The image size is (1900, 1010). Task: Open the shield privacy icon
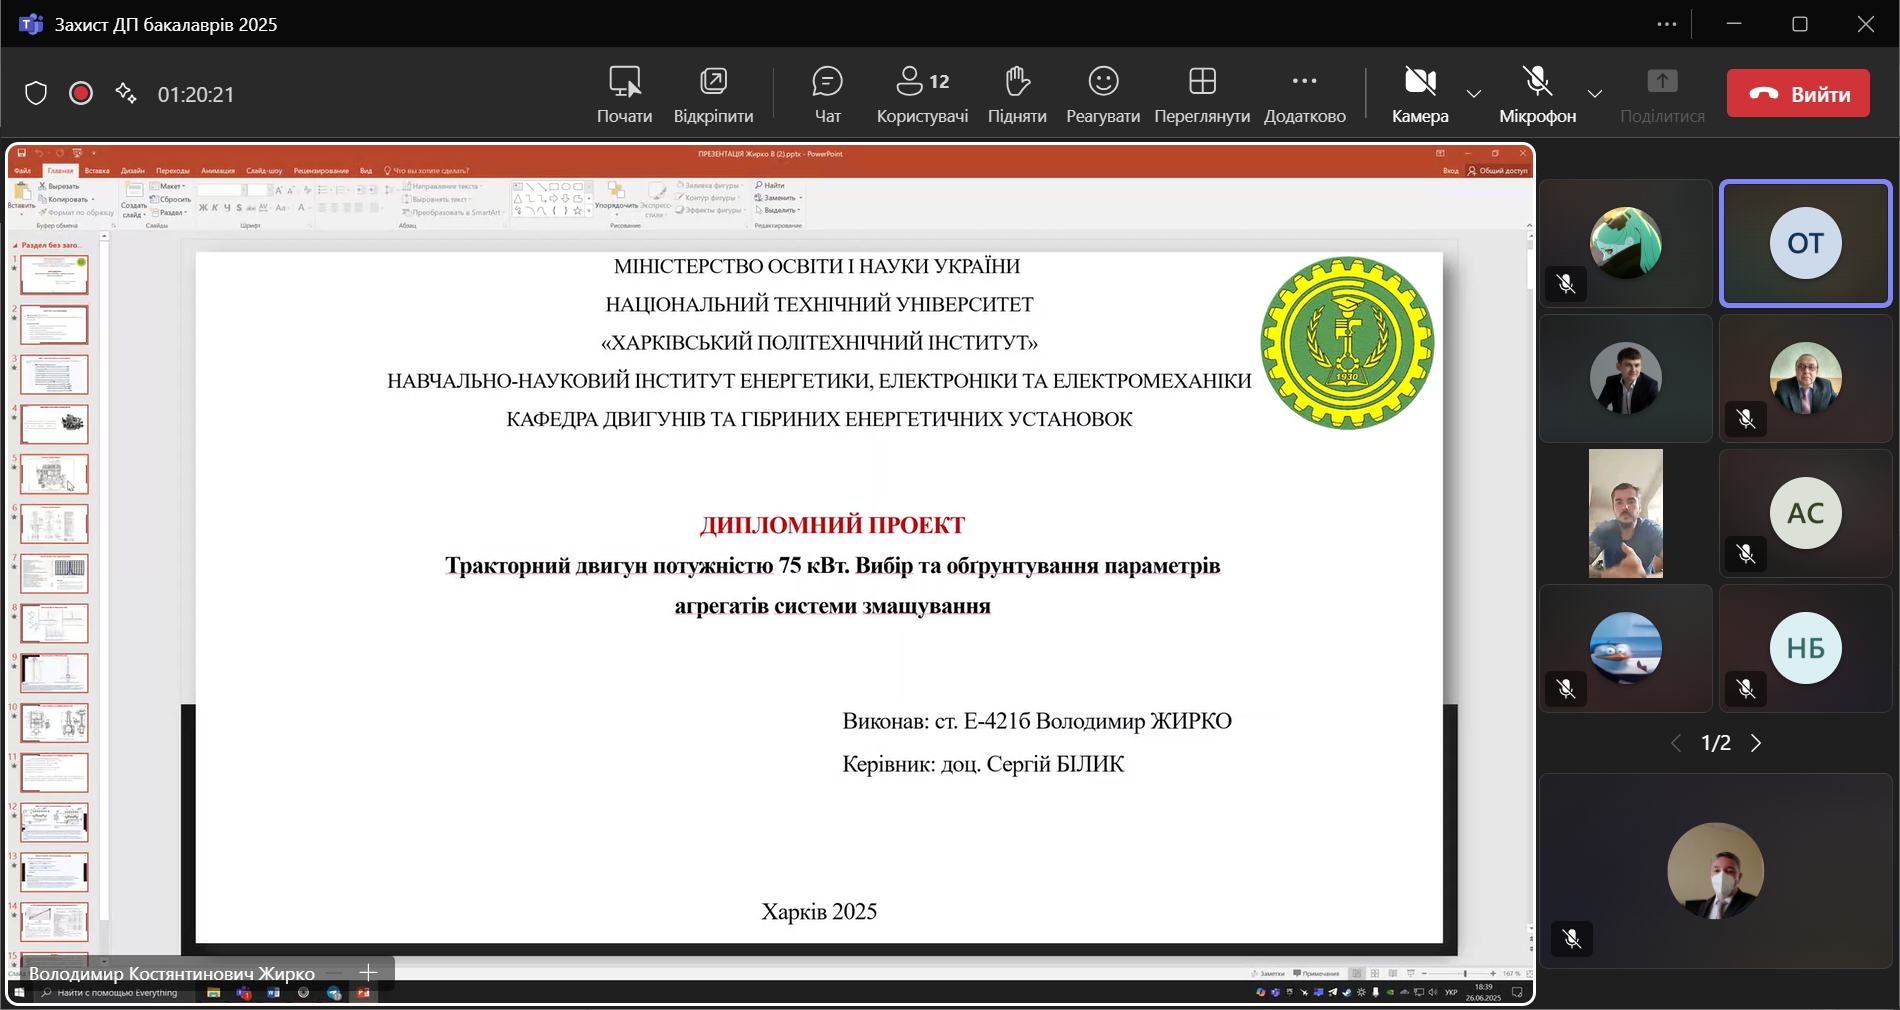click(x=36, y=94)
